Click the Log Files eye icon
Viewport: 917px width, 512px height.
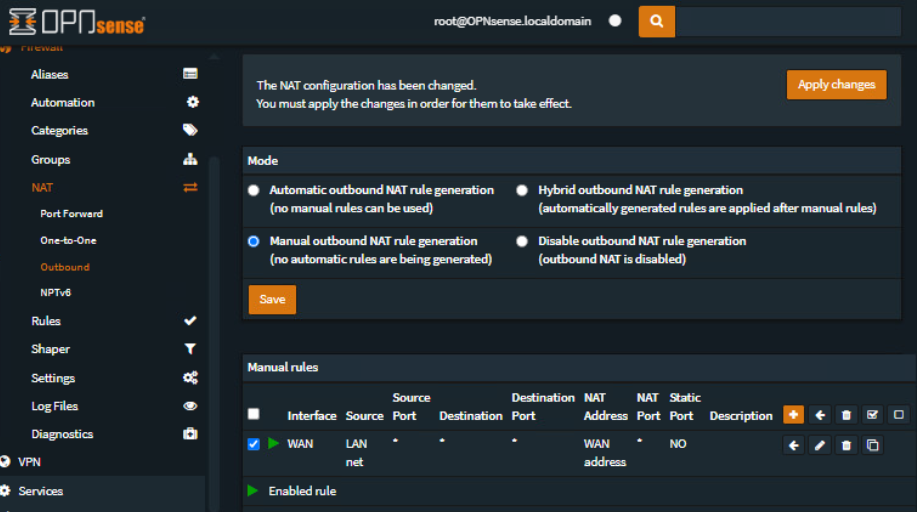(190, 406)
